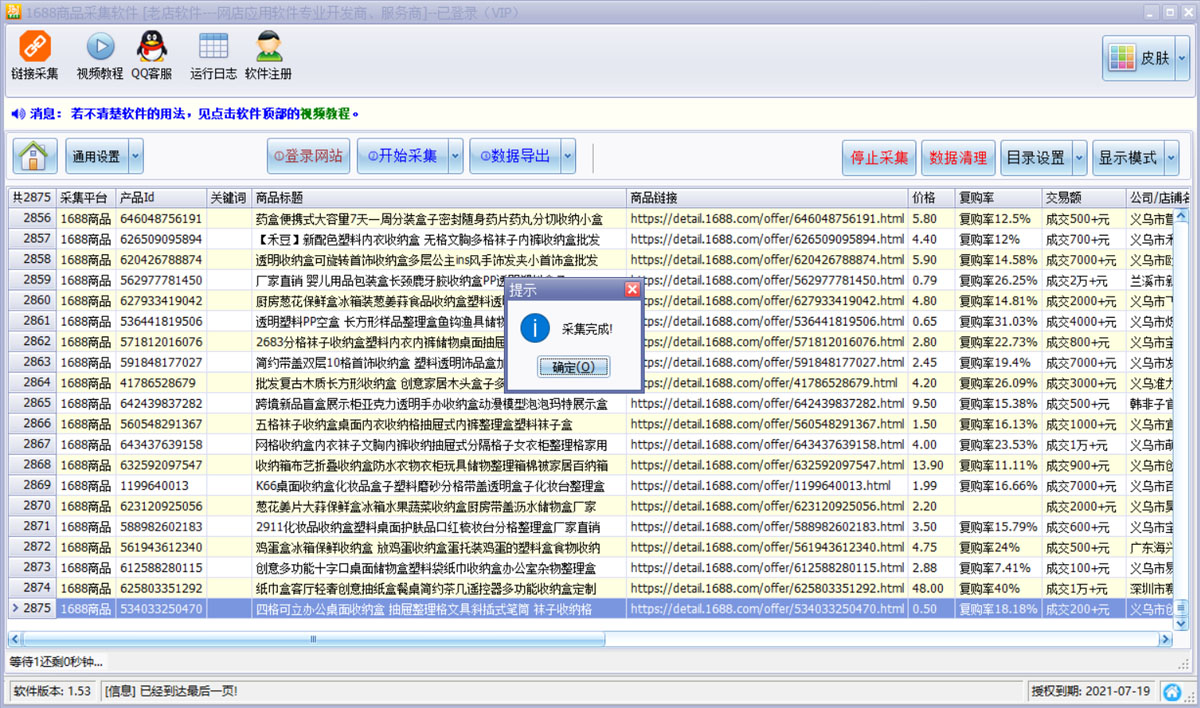This screenshot has width=1200, height=708.
Task: Click the 数据清理 data cleanup button
Action: [x=958, y=157]
